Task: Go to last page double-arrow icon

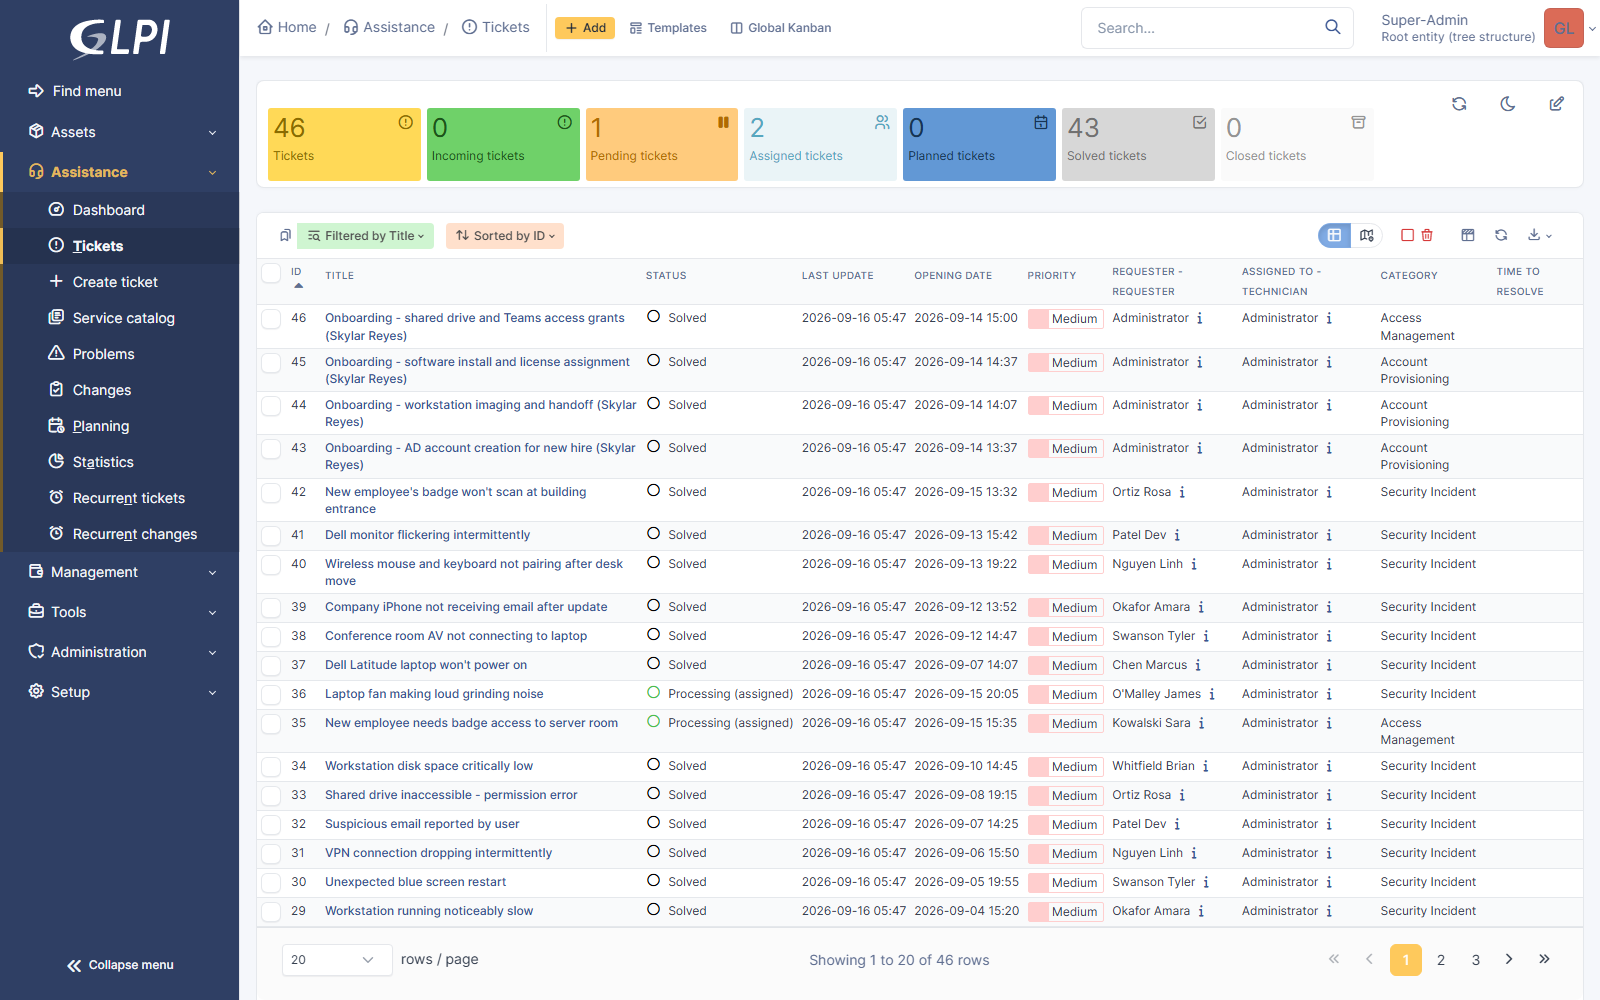Action: click(x=1544, y=959)
